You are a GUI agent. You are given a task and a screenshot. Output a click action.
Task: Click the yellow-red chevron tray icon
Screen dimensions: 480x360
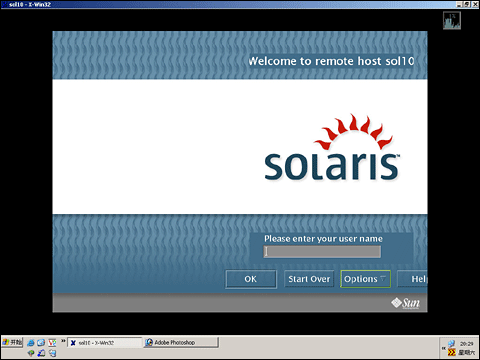coord(452,352)
